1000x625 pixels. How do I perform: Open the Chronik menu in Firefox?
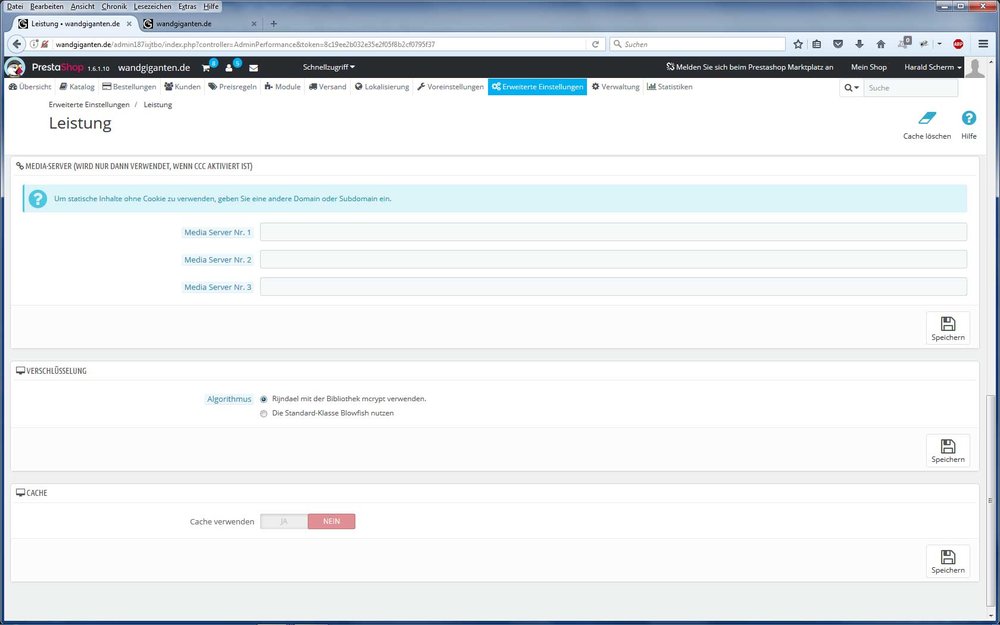[x=114, y=6]
